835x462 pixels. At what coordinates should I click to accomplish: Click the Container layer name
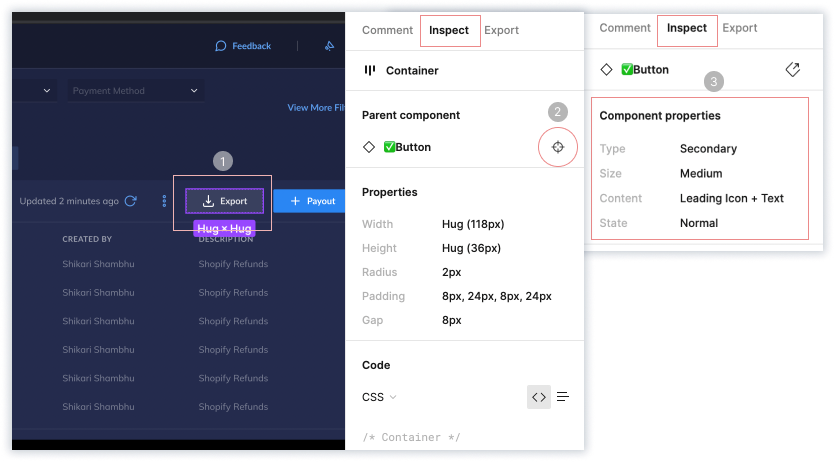point(412,70)
